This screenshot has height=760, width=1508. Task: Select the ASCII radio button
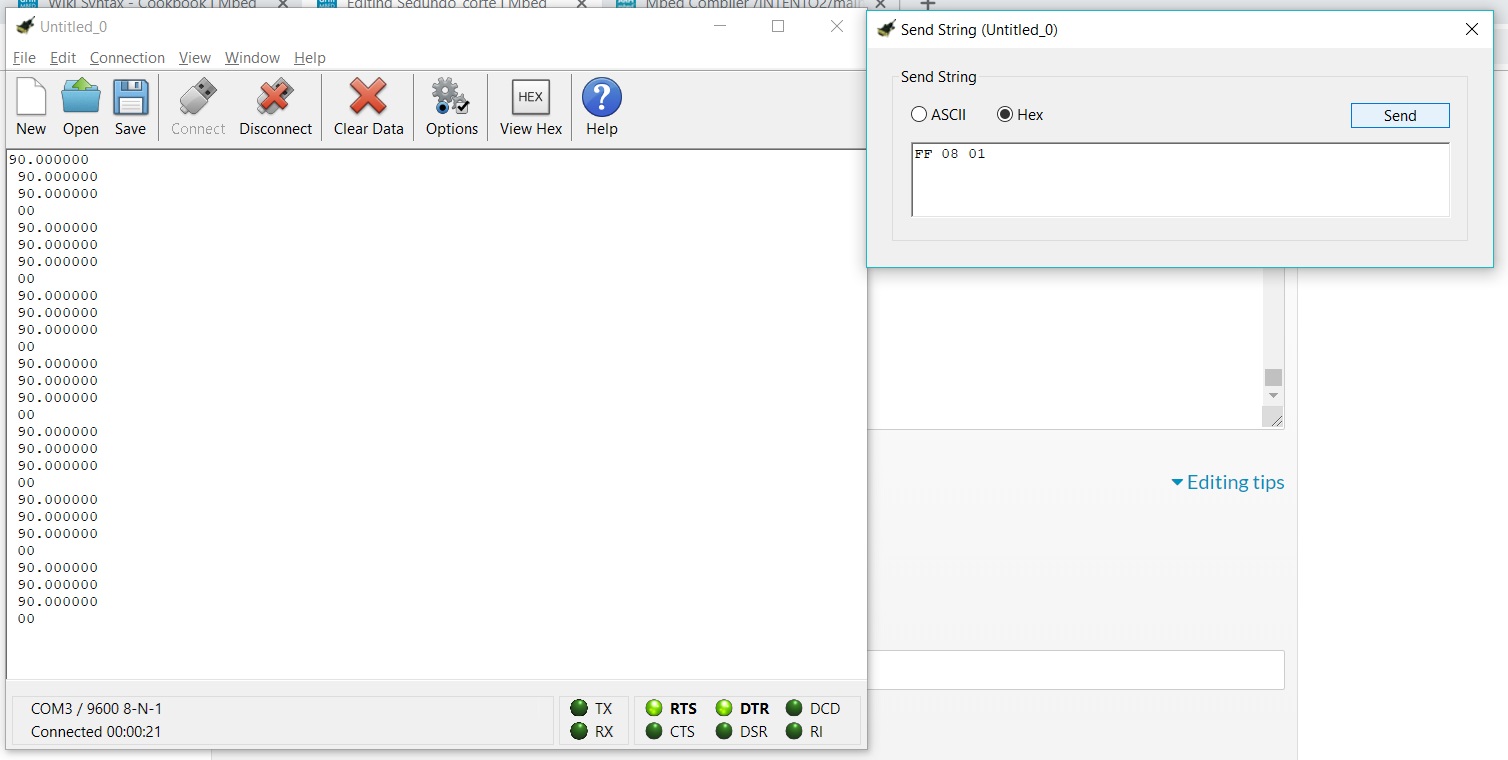919,115
